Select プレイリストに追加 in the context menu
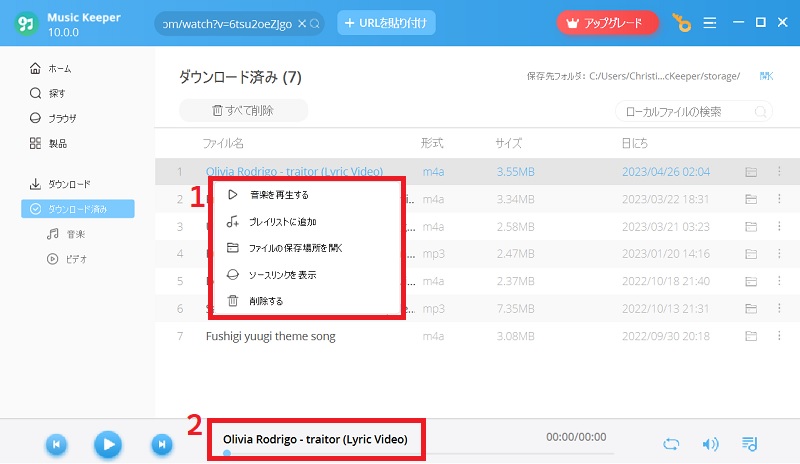 (x=306, y=222)
